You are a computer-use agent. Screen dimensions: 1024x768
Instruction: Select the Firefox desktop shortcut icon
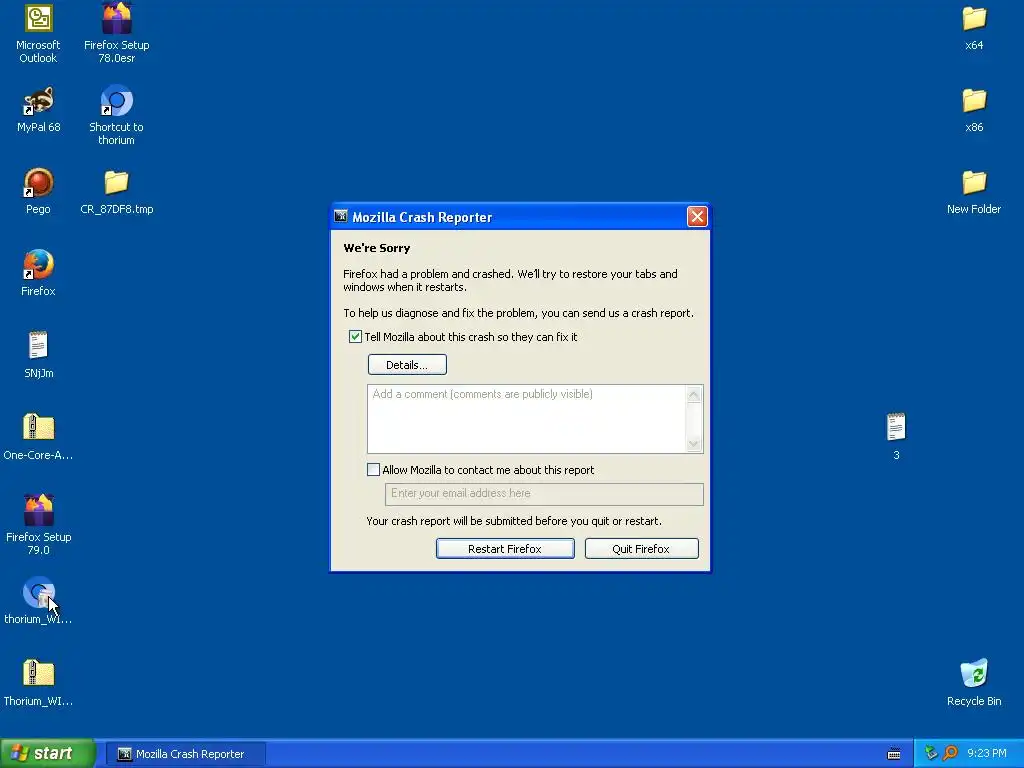[39, 264]
